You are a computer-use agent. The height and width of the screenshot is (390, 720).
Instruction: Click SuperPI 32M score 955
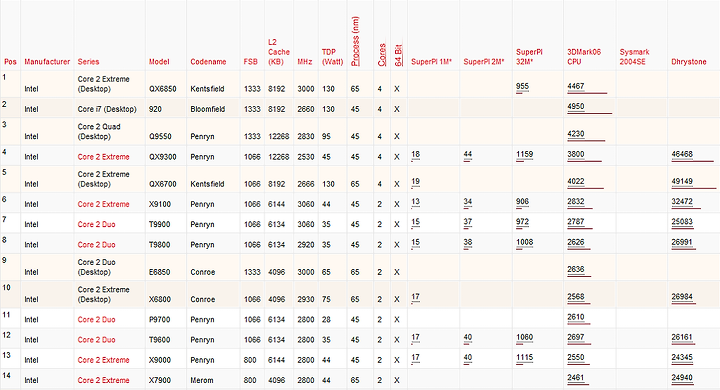point(522,86)
